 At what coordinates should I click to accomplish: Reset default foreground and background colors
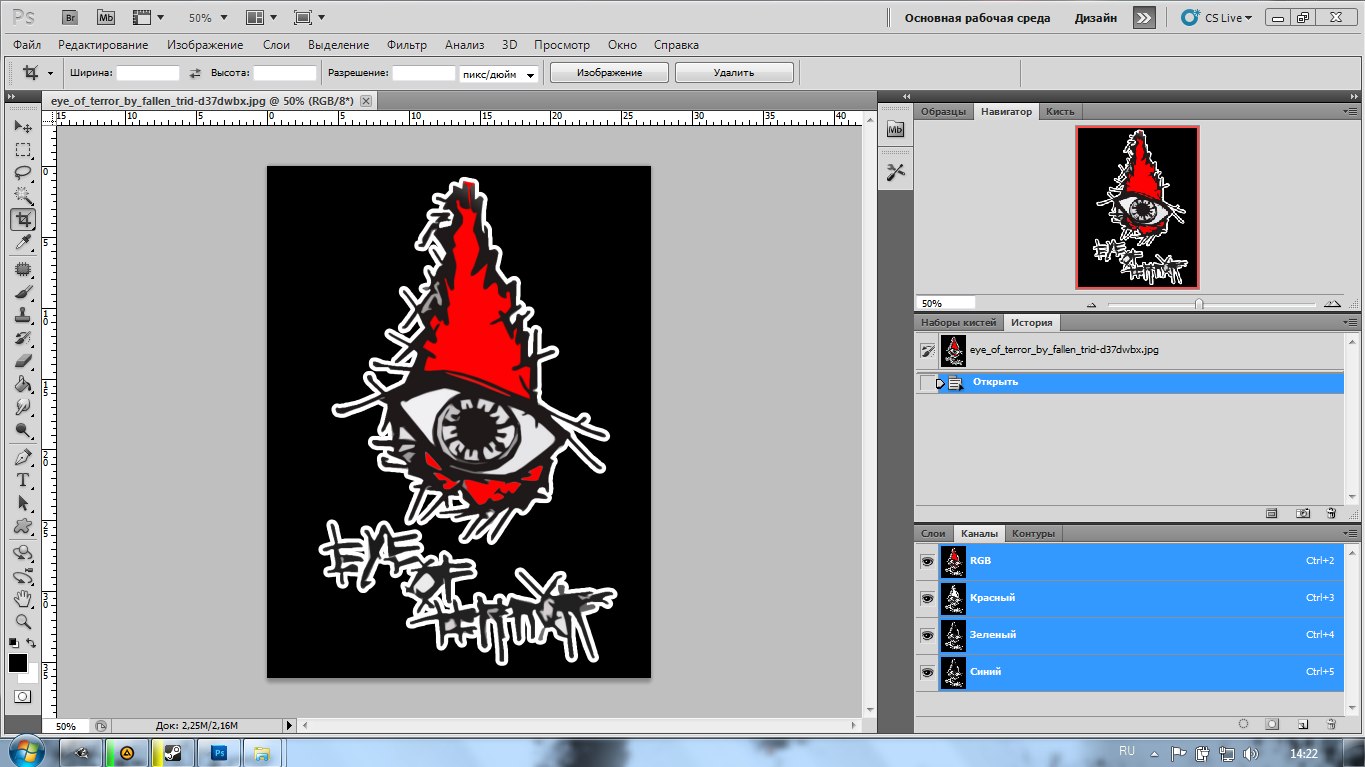13,643
